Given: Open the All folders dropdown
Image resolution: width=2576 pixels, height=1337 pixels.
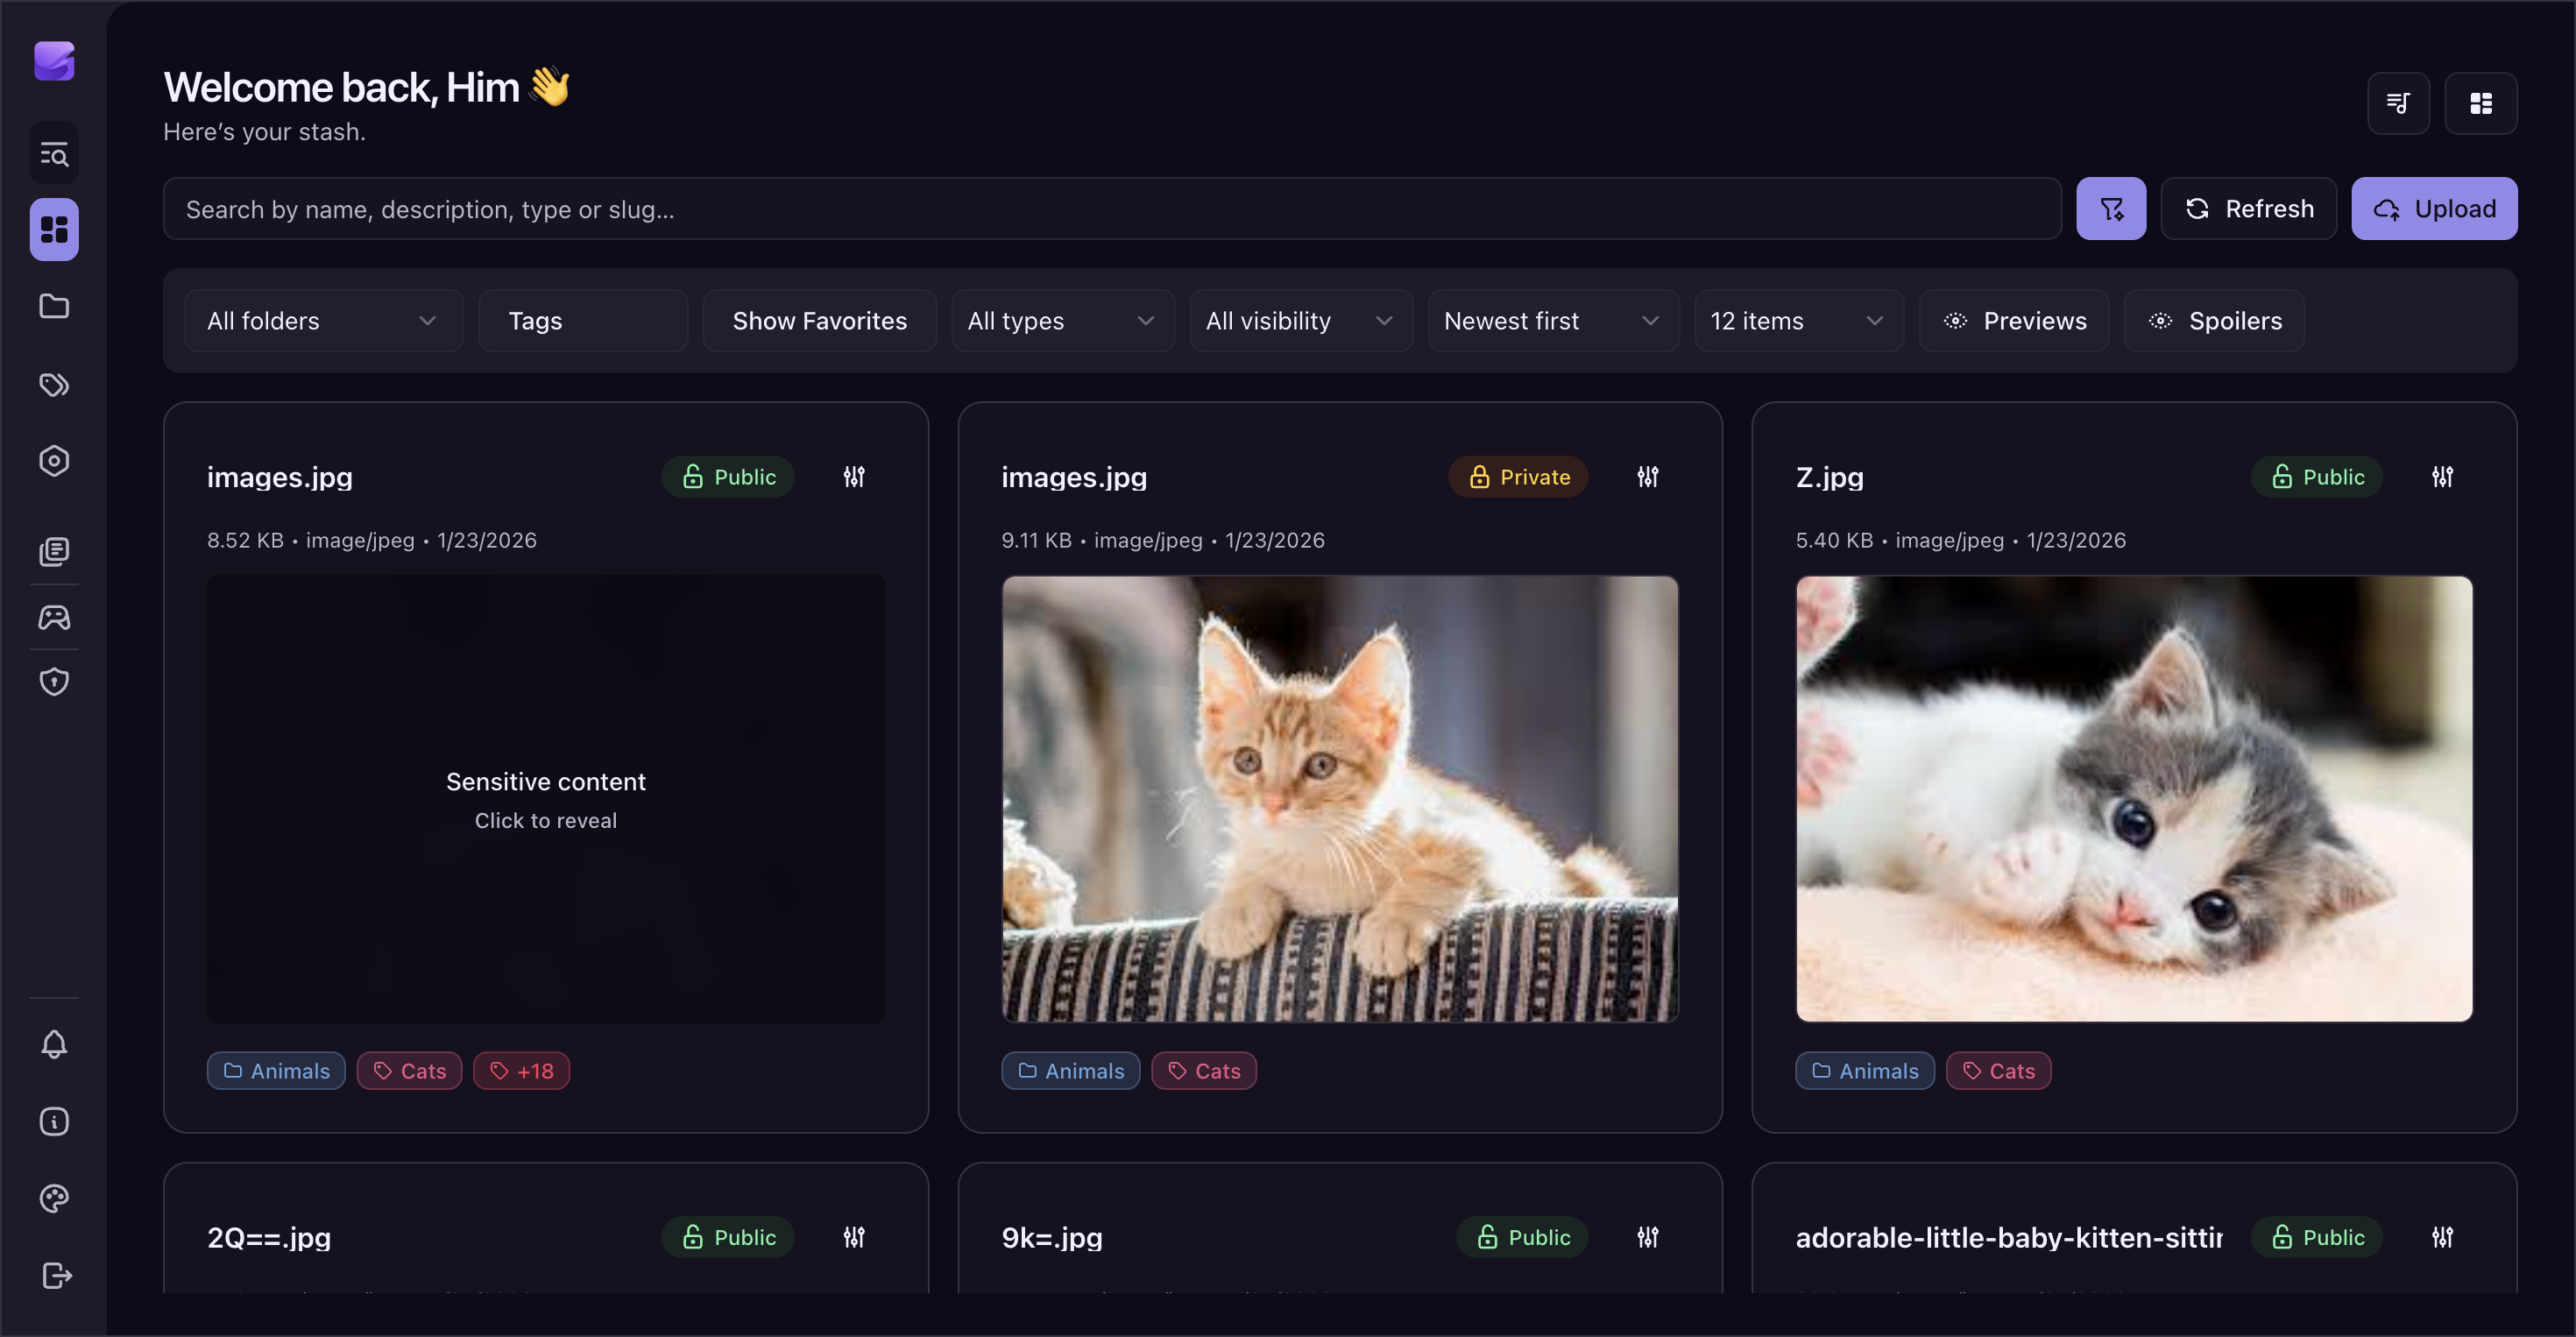Looking at the screenshot, I should coord(322,320).
